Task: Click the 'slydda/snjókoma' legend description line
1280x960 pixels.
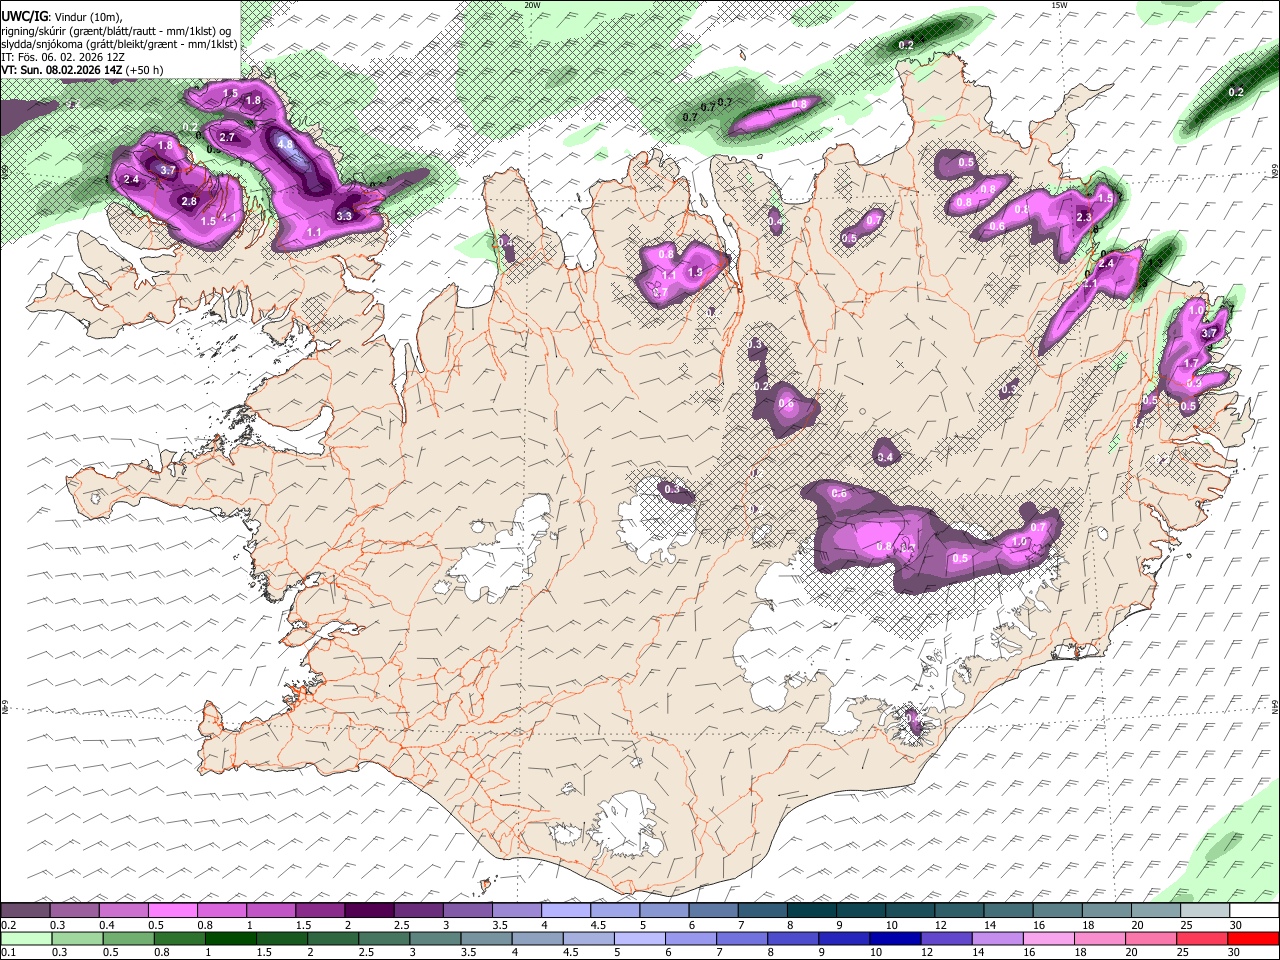Action: pyautogui.click(x=119, y=44)
